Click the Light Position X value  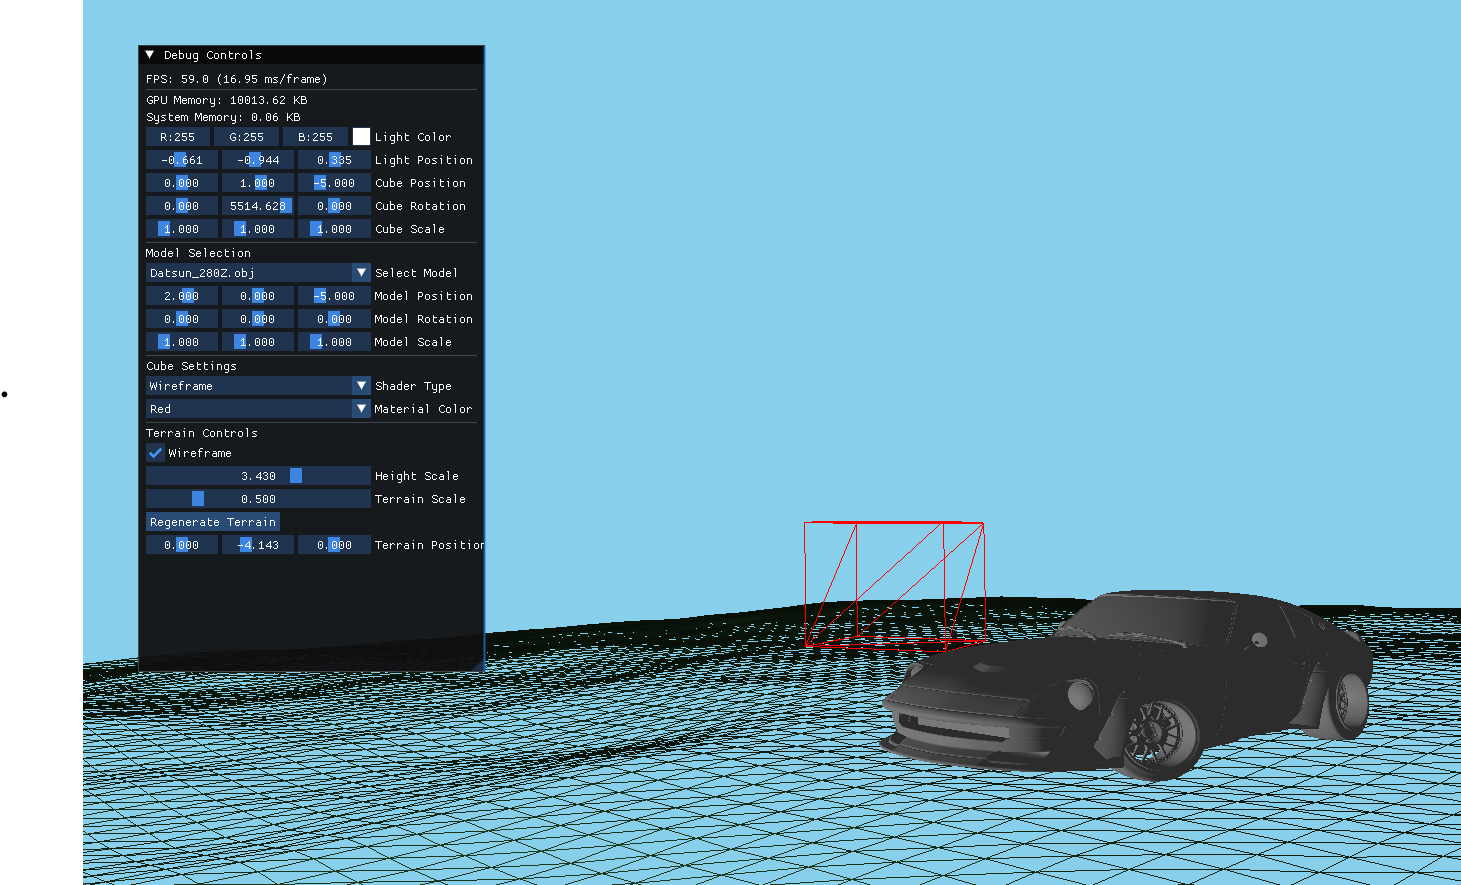click(181, 159)
